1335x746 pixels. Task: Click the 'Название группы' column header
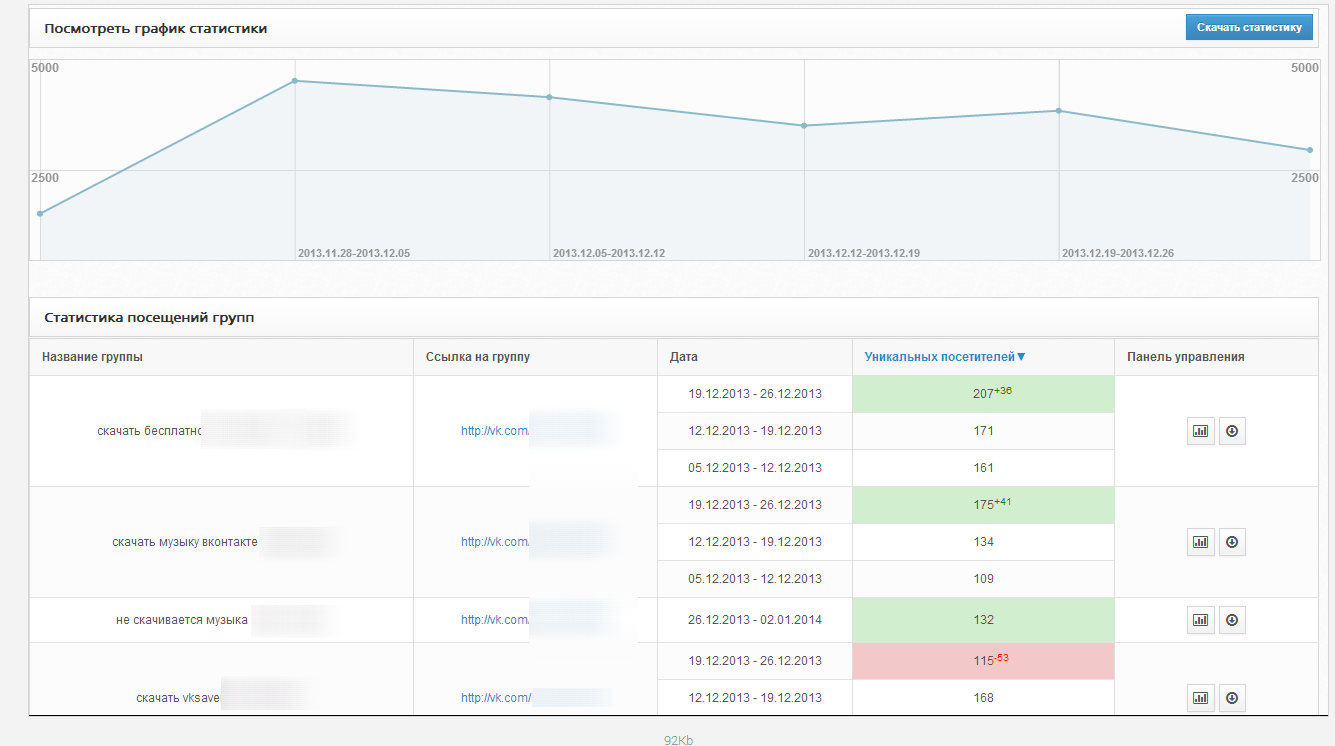click(x=92, y=357)
